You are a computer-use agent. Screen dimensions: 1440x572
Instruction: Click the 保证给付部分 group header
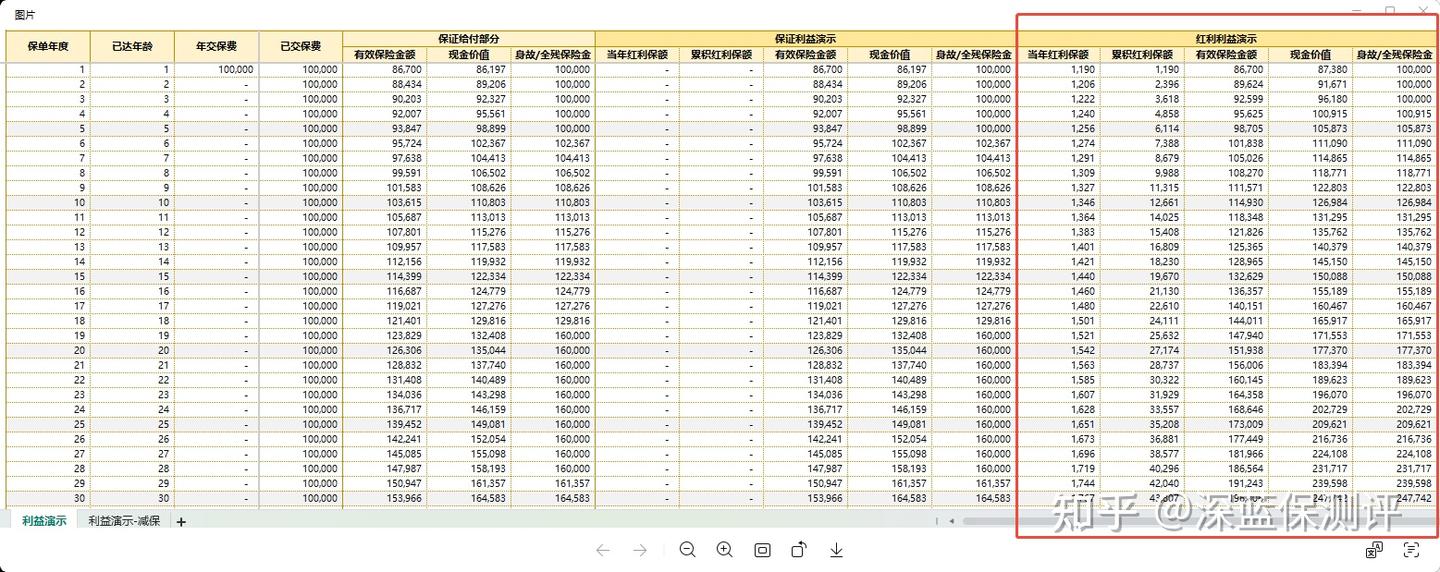(468, 38)
